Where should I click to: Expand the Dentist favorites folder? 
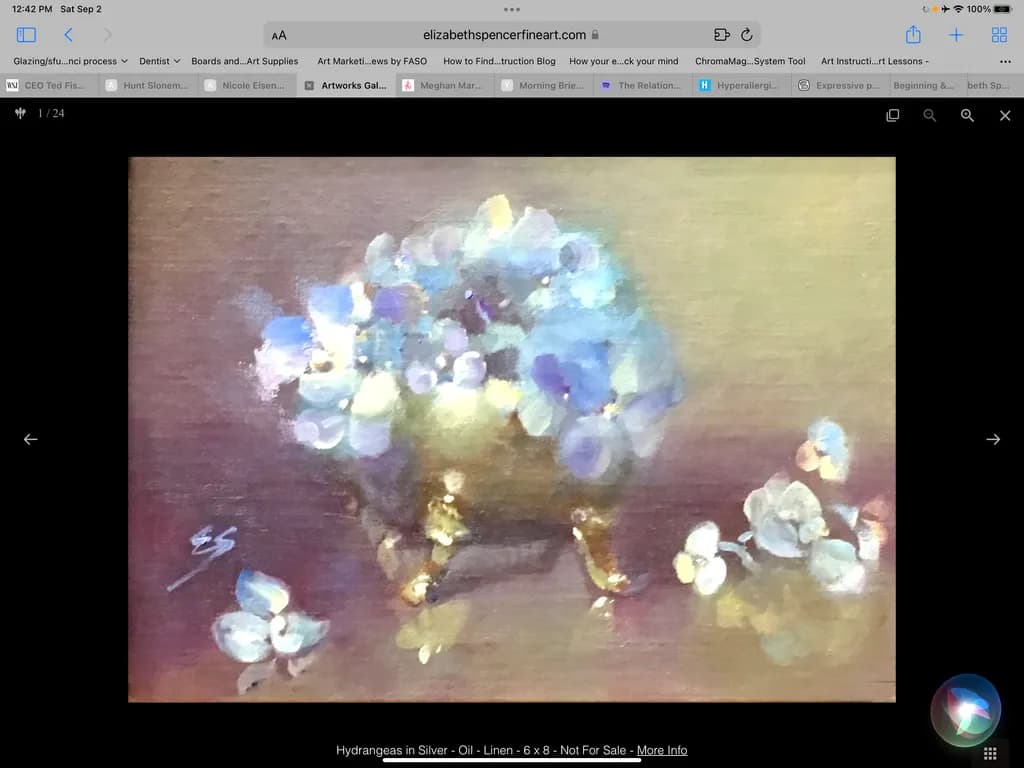[x=159, y=61]
